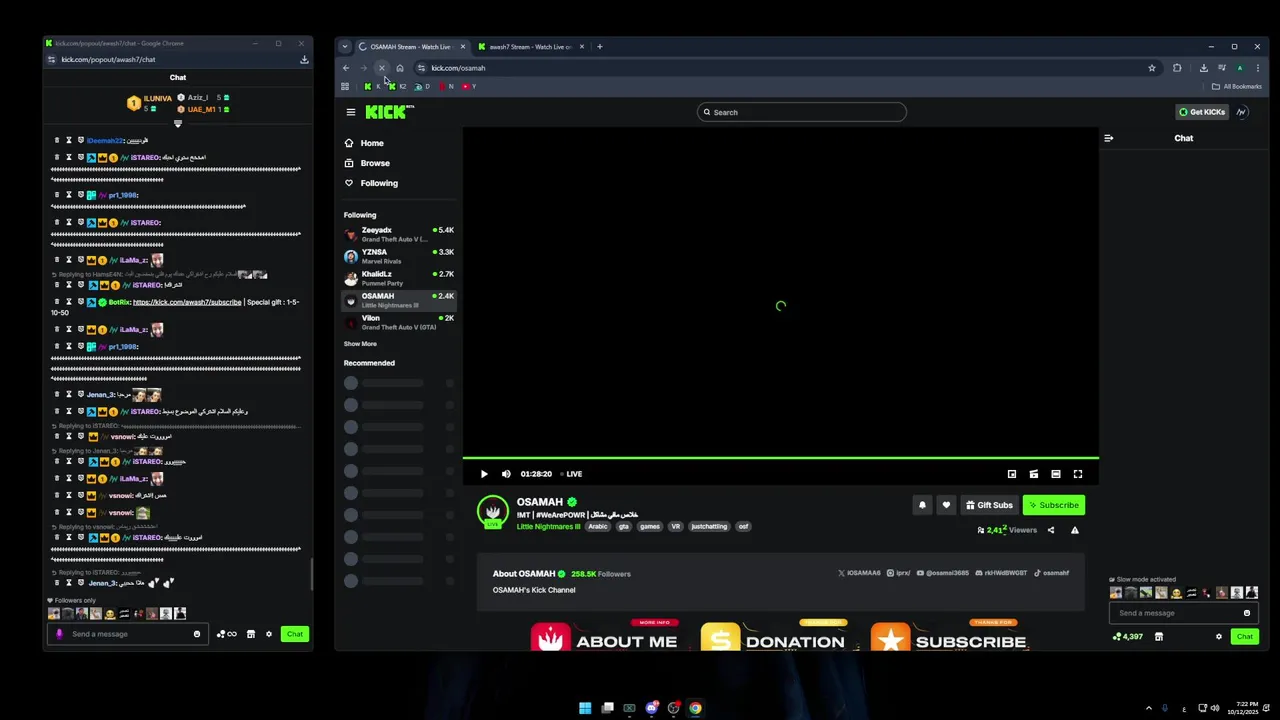The image size is (1280, 720).
Task: Open KhalidLz channel in Following list
Action: 399,278
